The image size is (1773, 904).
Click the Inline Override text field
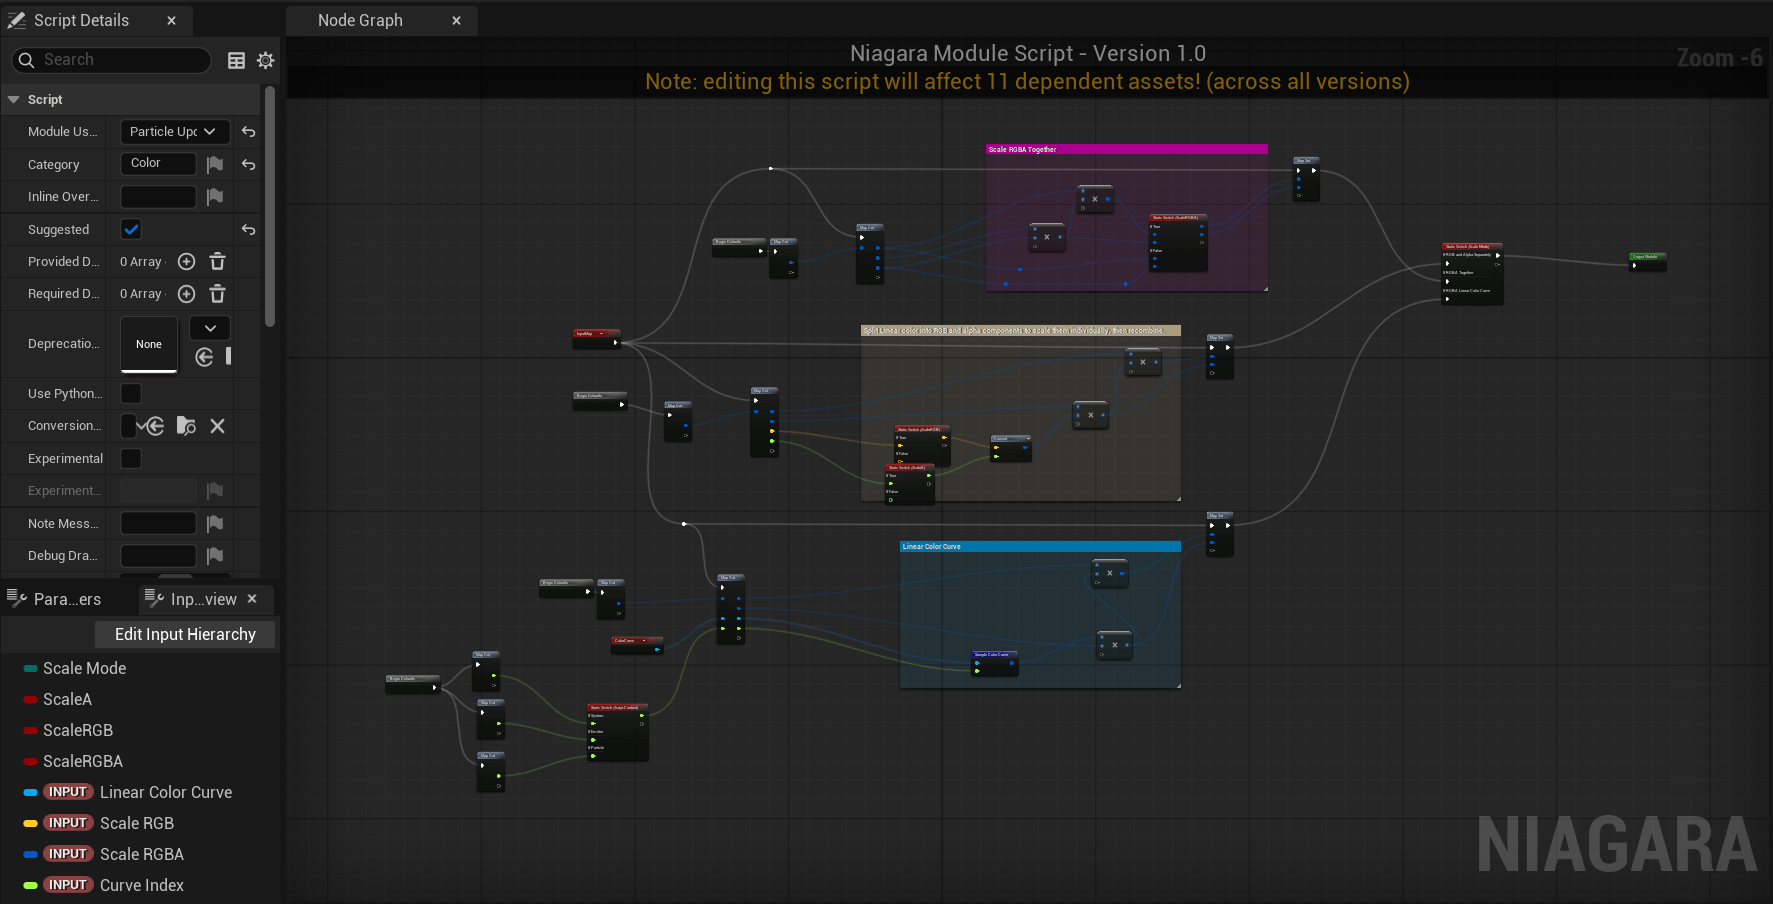(x=158, y=197)
